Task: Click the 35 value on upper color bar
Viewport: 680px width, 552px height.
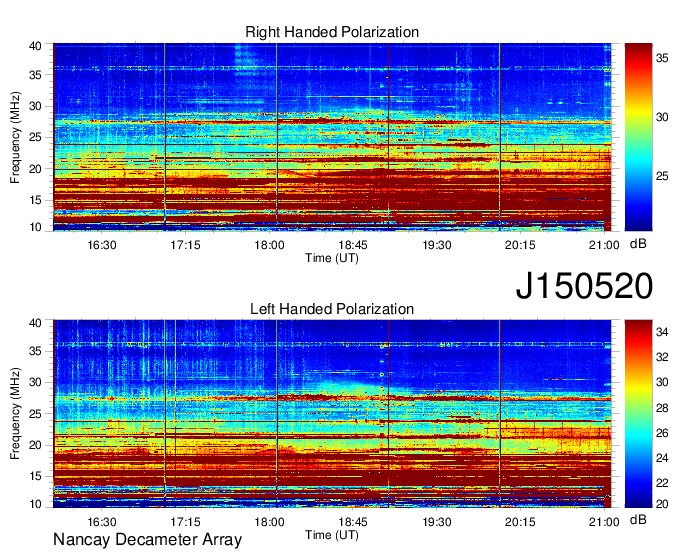Action: point(662,58)
